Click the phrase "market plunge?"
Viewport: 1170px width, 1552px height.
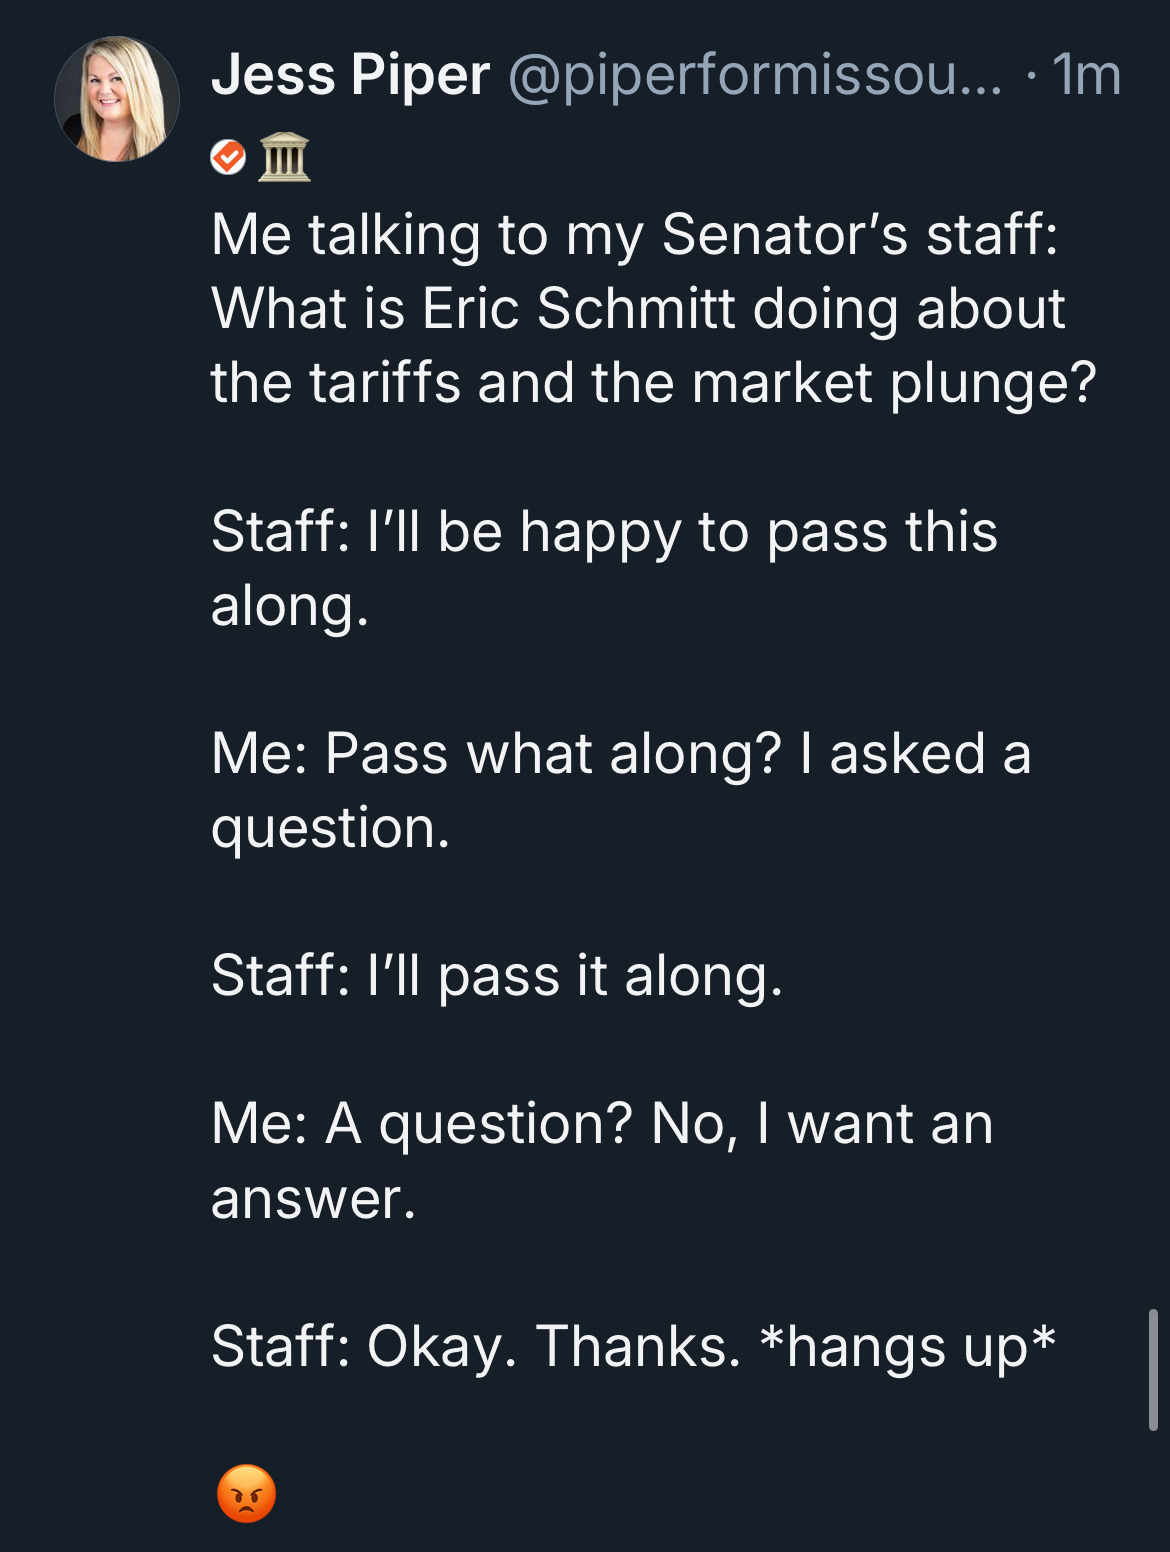pyautogui.click(x=894, y=382)
